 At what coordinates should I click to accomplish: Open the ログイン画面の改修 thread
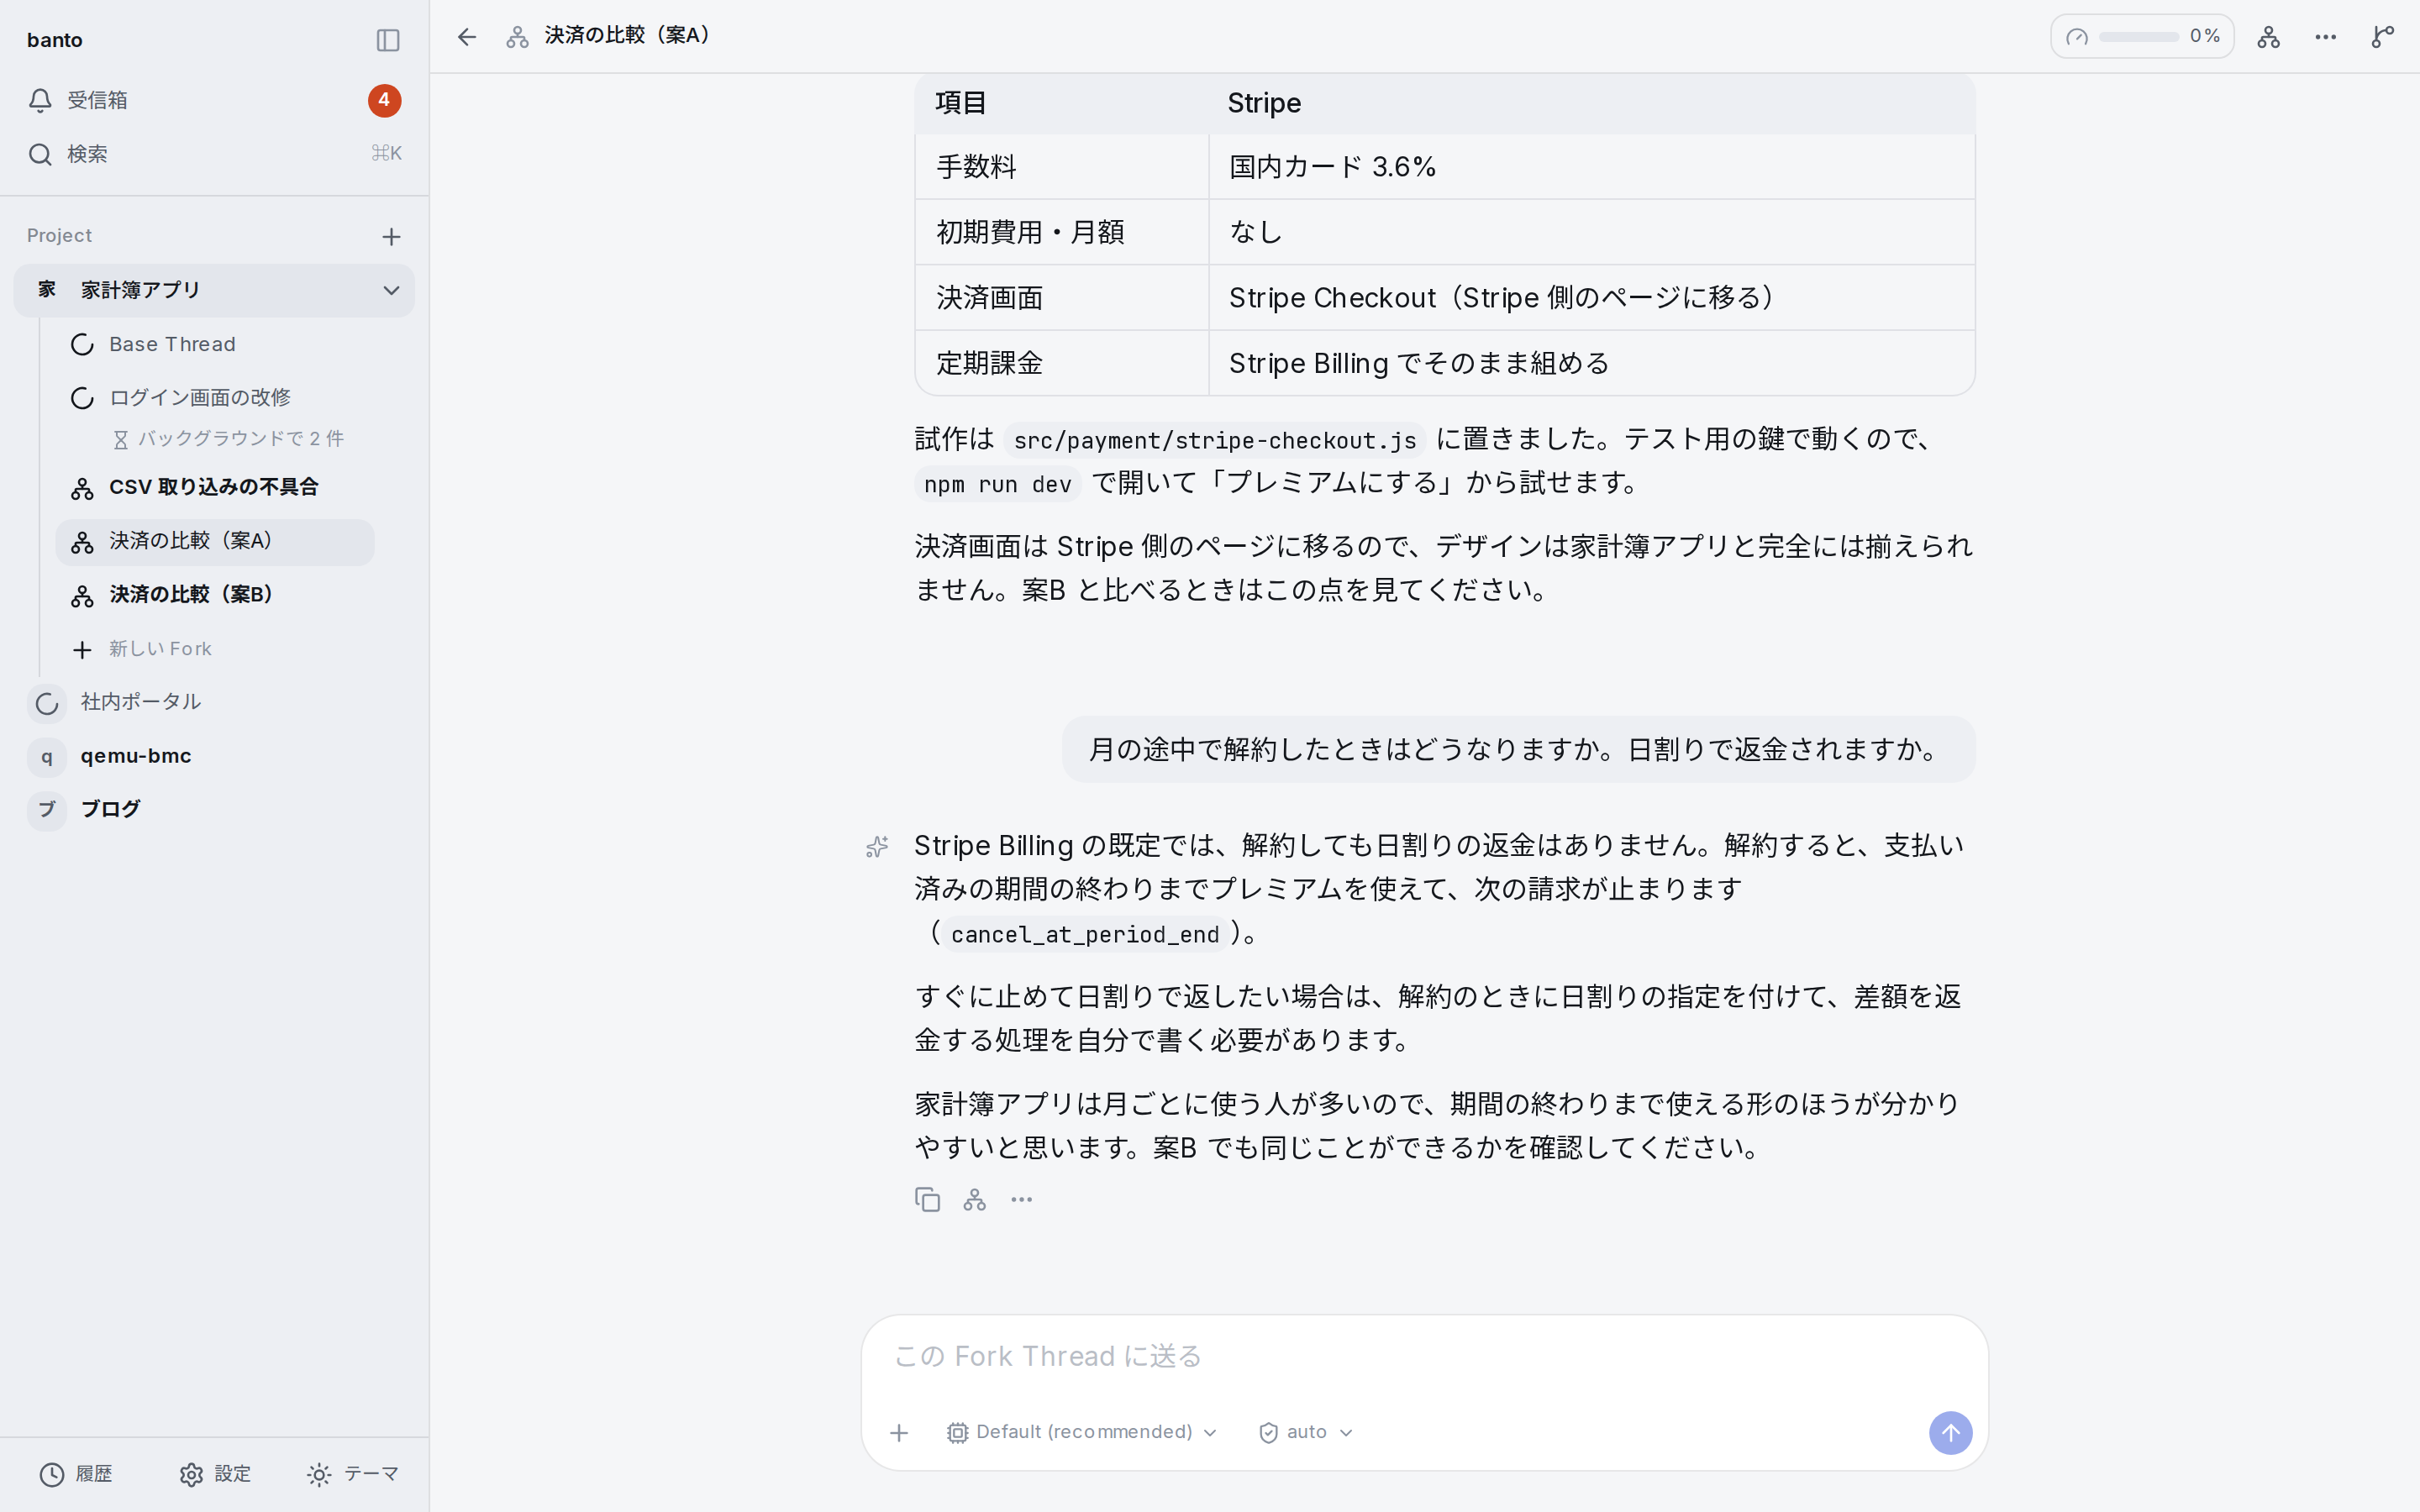(x=214, y=397)
